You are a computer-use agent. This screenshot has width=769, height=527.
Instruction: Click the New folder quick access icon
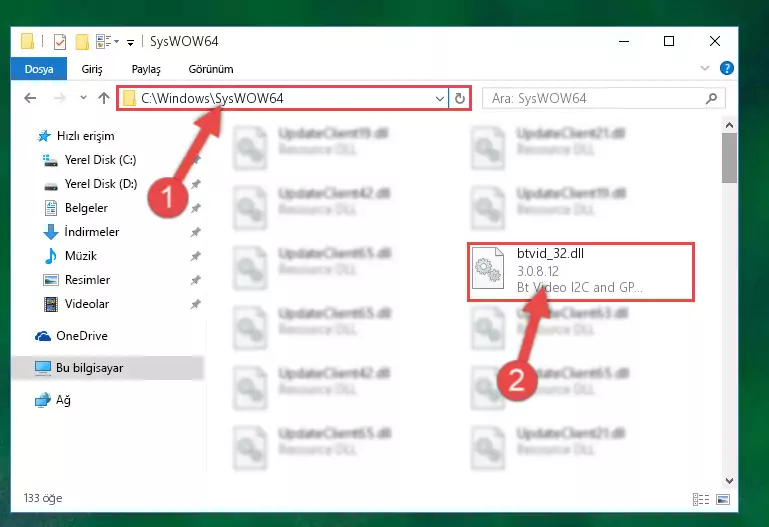(82, 42)
